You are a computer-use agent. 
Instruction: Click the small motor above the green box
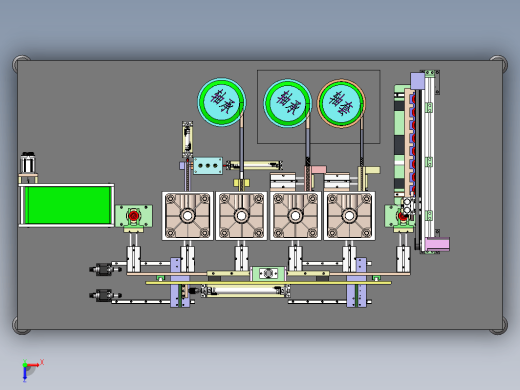click(x=28, y=163)
